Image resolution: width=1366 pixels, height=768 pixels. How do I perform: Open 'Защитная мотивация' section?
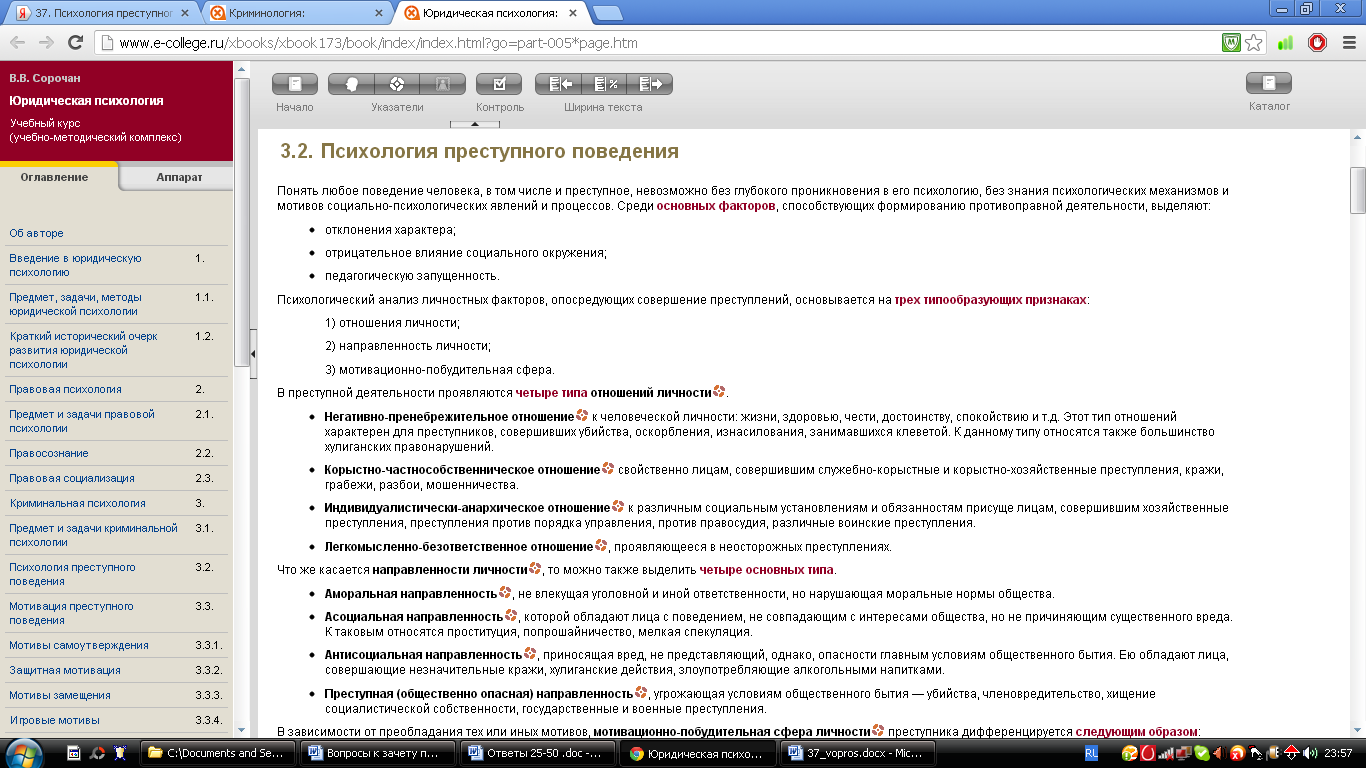(65, 670)
